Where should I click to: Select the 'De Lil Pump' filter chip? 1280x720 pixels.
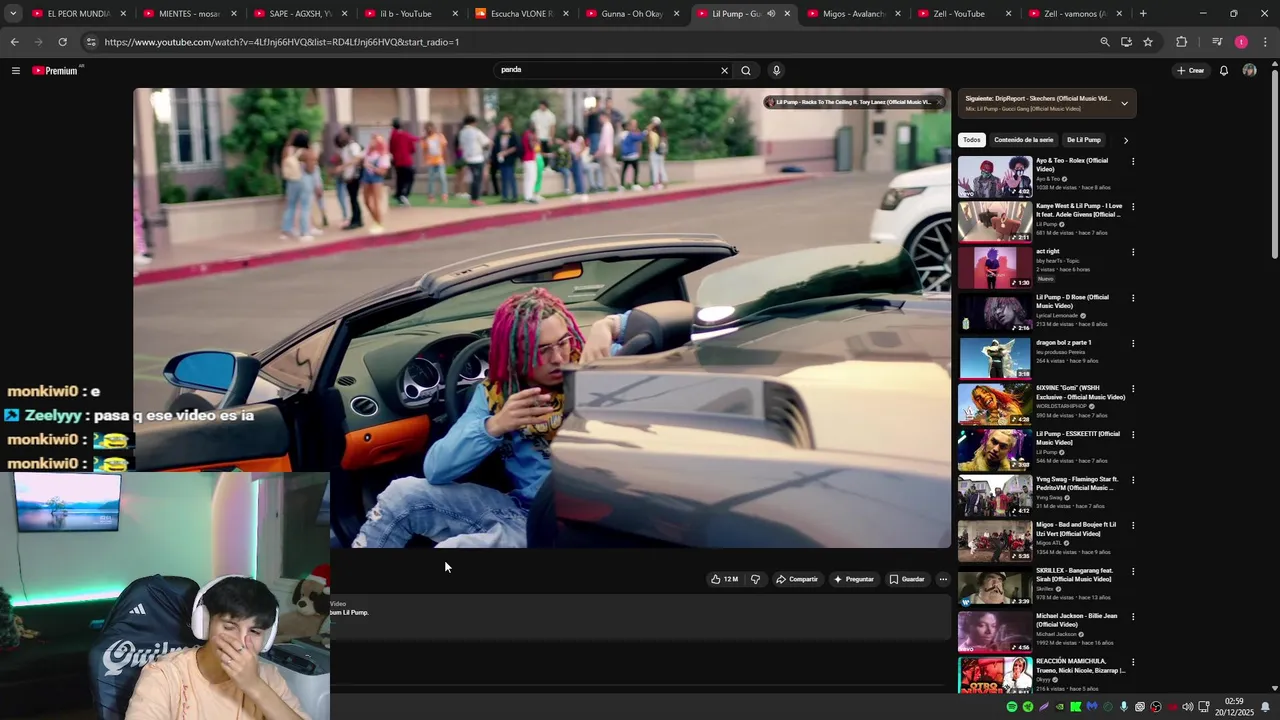click(1083, 140)
